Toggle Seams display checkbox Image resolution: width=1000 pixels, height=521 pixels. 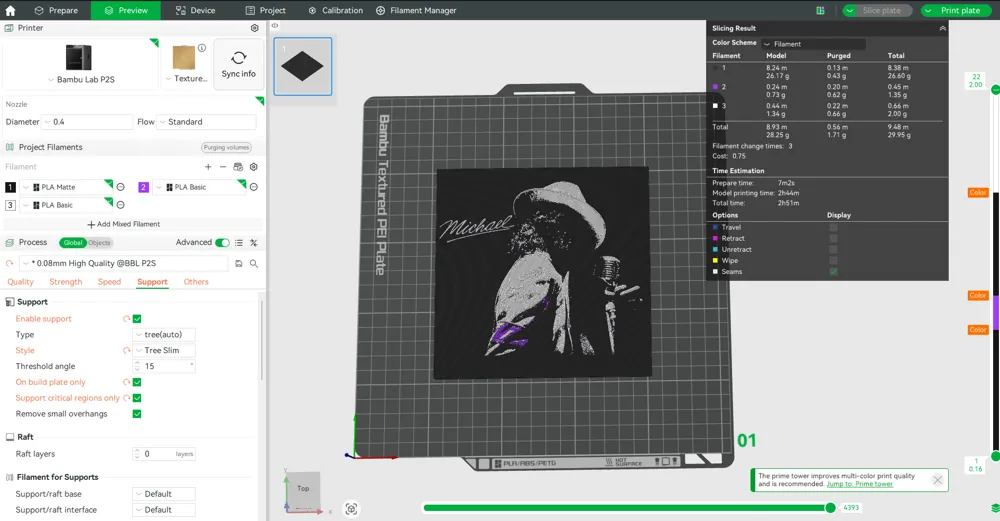coord(833,272)
